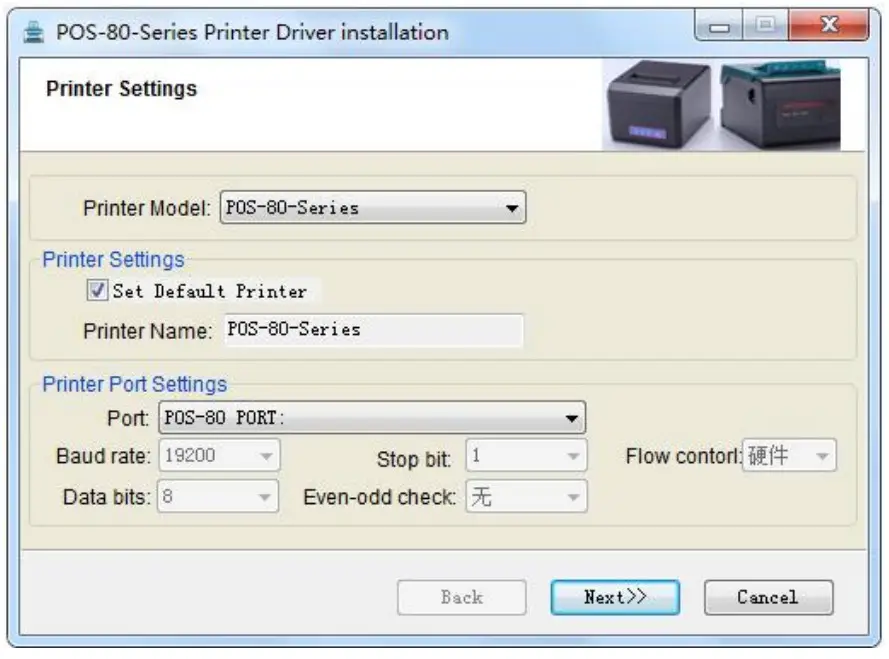The height and width of the screenshot is (659, 889).
Task: Cancel the driver installation
Action: point(768,597)
